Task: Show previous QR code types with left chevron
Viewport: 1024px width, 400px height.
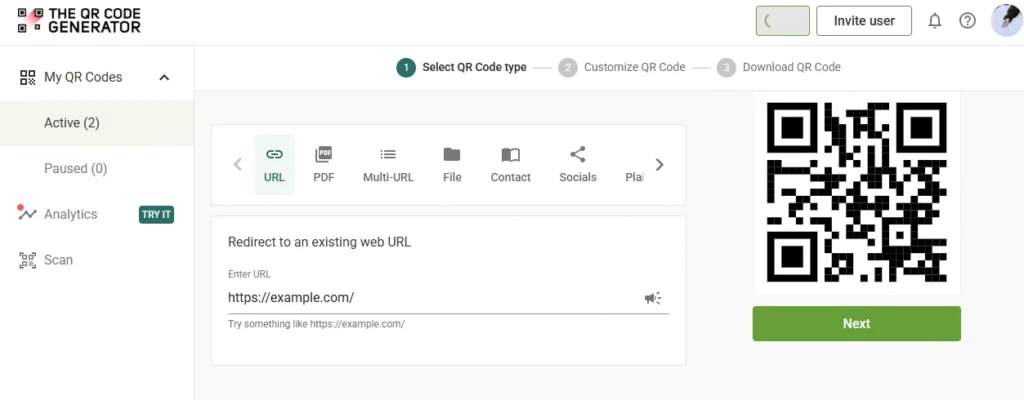Action: click(x=238, y=165)
